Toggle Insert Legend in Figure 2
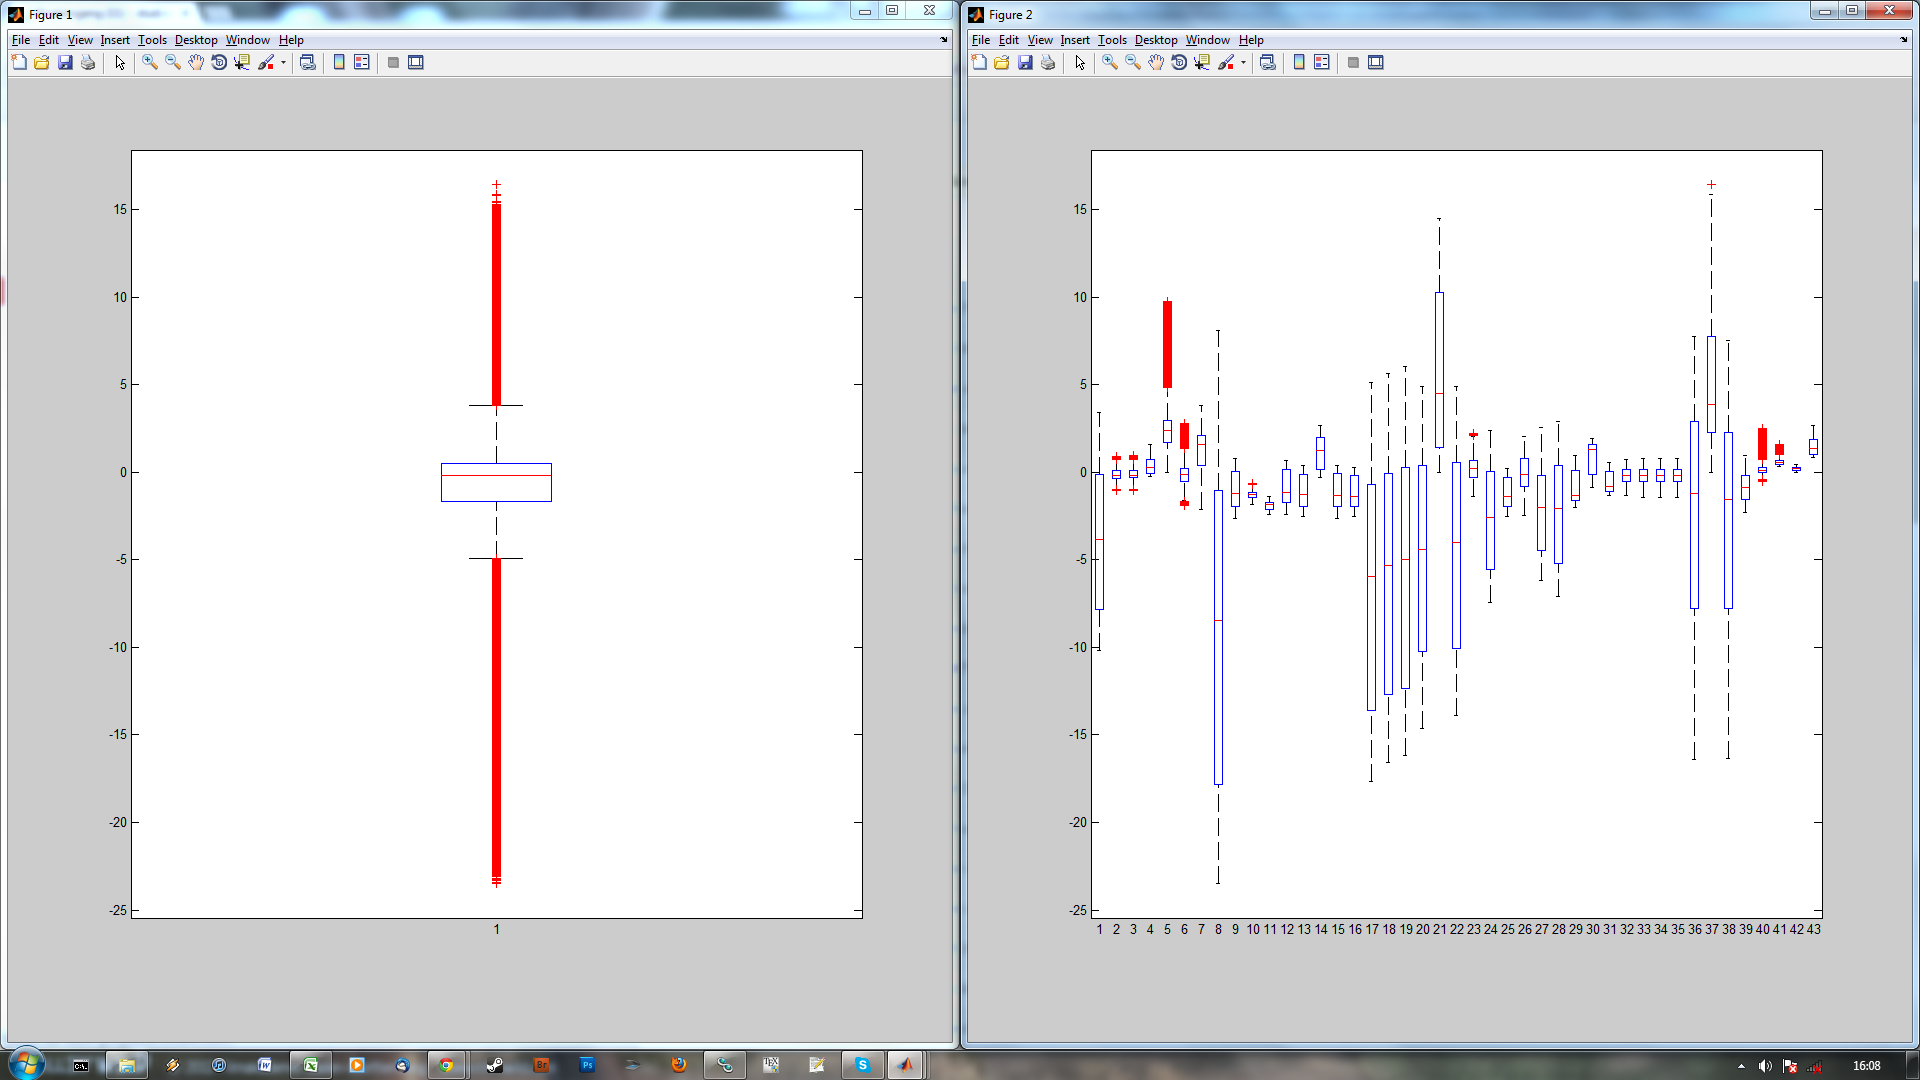The width and height of the screenshot is (1920, 1080). [x=1322, y=62]
